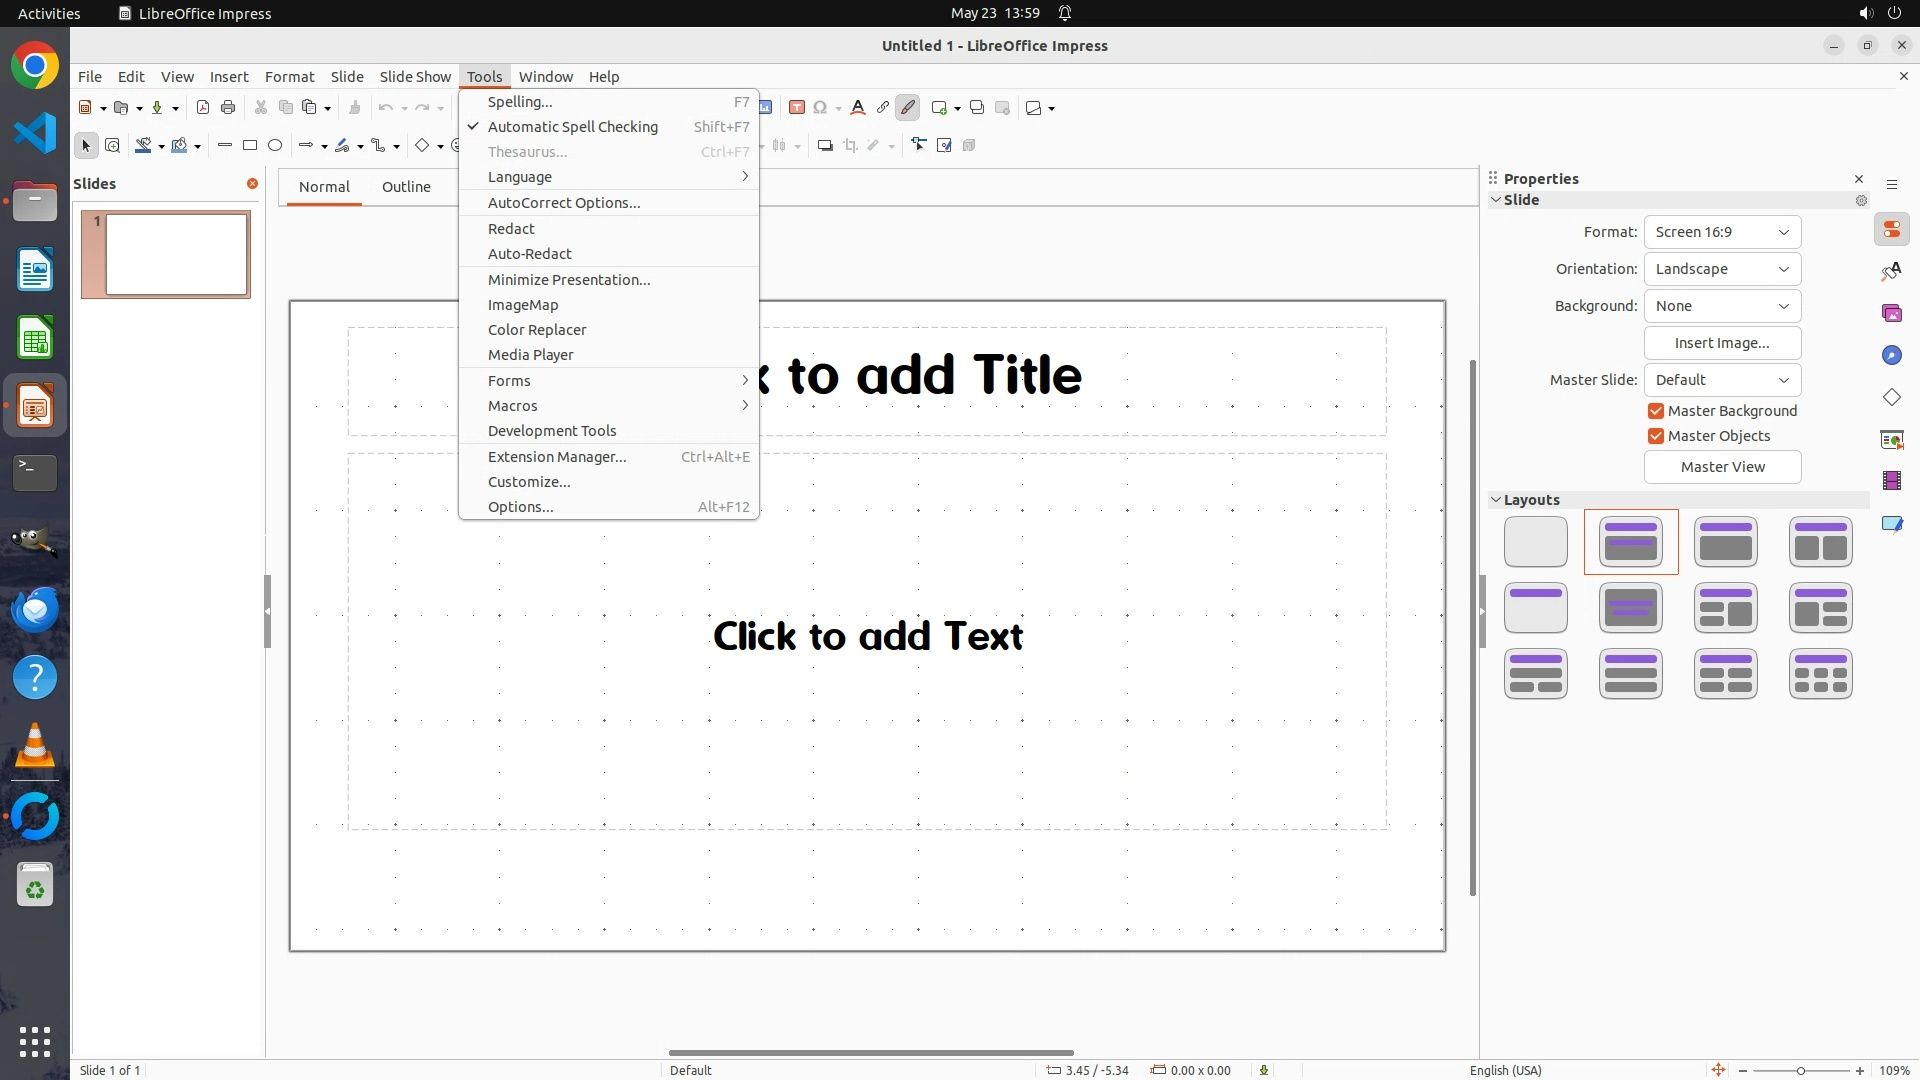Click the zoom slider in status bar

point(1800,1071)
